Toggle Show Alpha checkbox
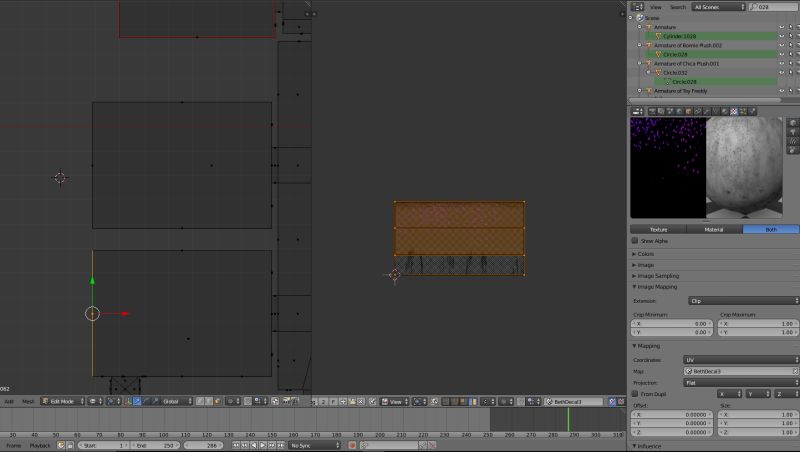Image resolution: width=800 pixels, height=452 pixels. coord(635,240)
